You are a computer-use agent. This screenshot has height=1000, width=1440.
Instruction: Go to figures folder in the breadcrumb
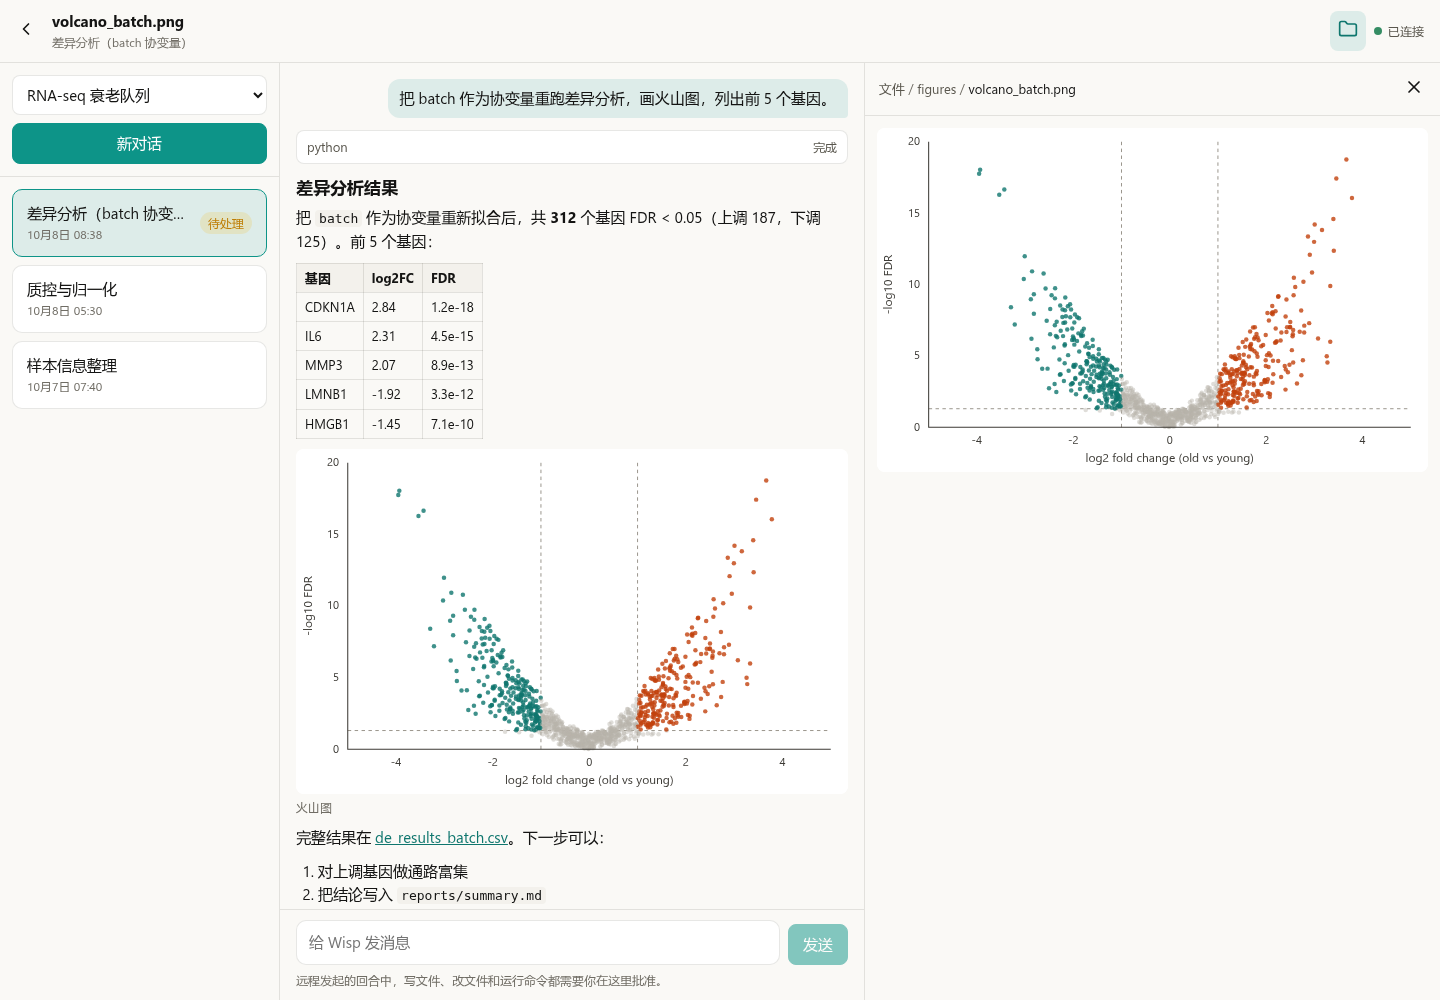tap(937, 90)
